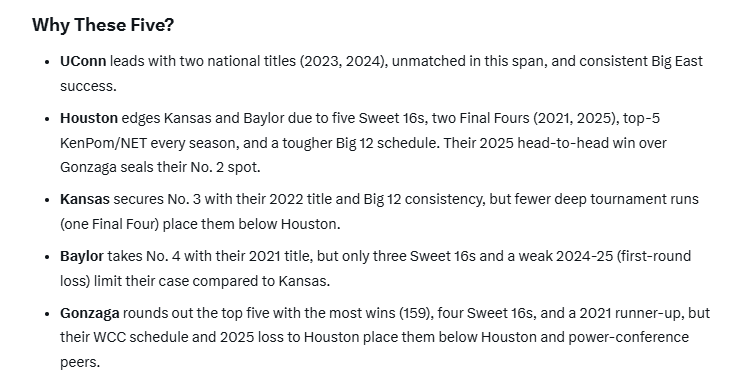Click the bold 'UConn' team name

click(x=83, y=61)
